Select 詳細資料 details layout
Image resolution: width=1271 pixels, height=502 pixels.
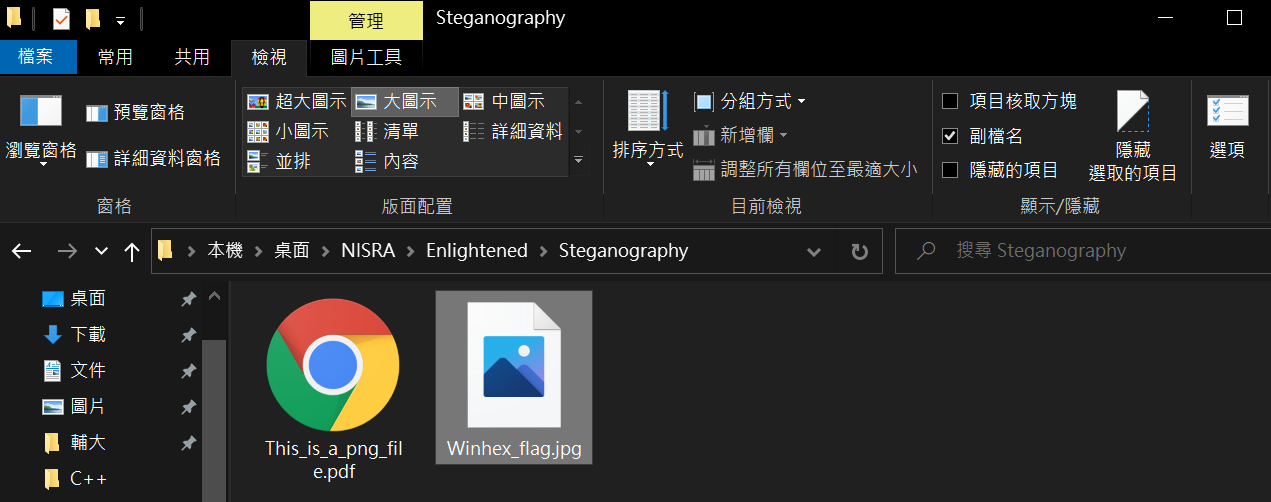pos(513,131)
